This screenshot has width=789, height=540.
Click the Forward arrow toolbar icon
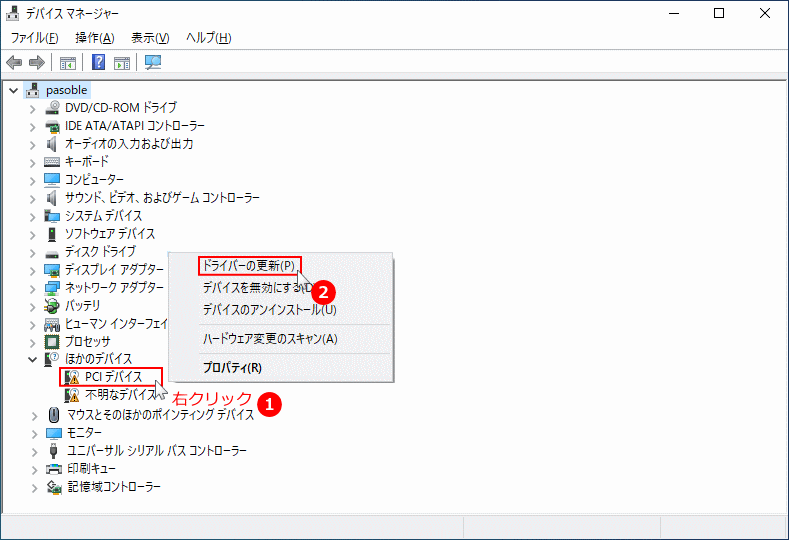(x=37, y=62)
